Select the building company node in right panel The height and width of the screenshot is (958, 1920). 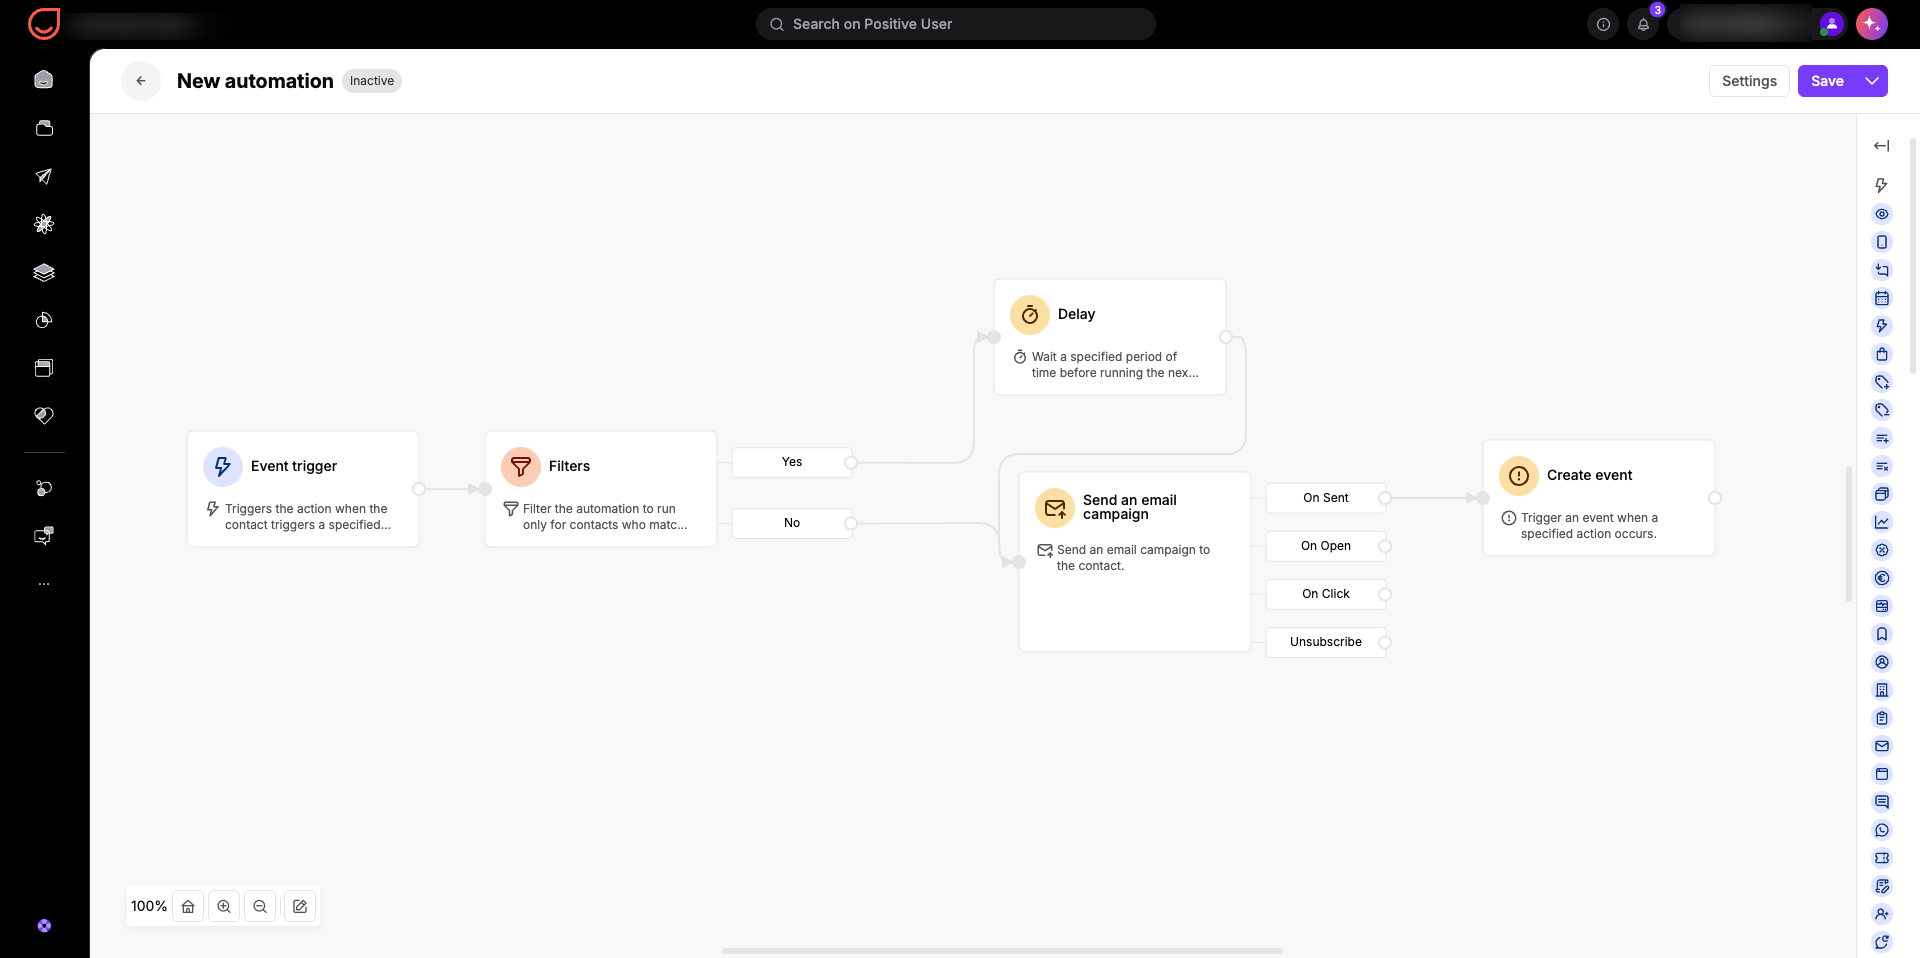click(1882, 690)
